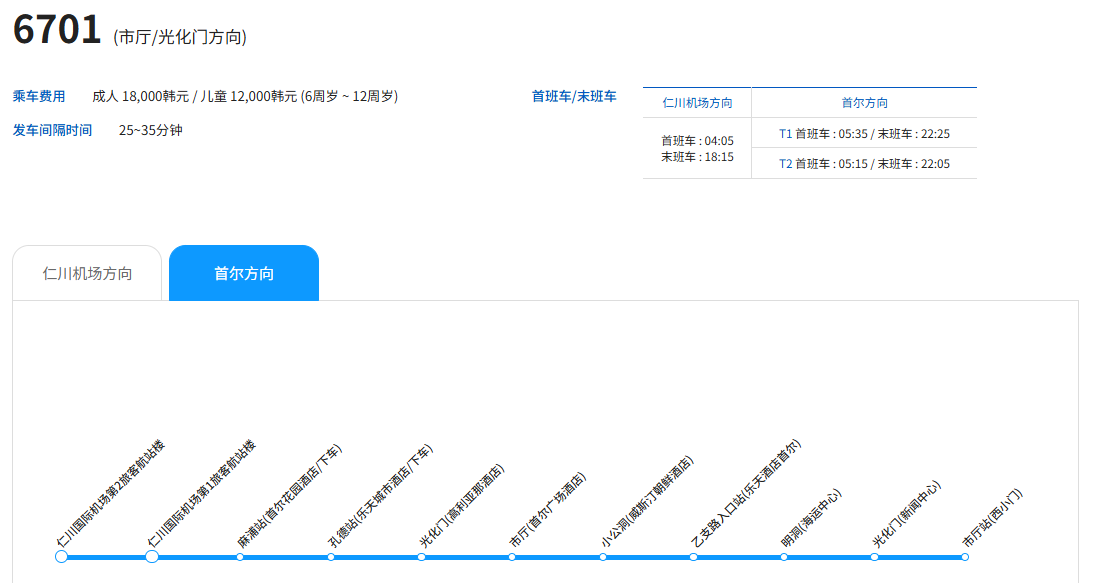Image resolution: width=1099 pixels, height=583 pixels.
Task: Click the 光化门(高利亚那酒店) stop dot
Action: tap(421, 557)
